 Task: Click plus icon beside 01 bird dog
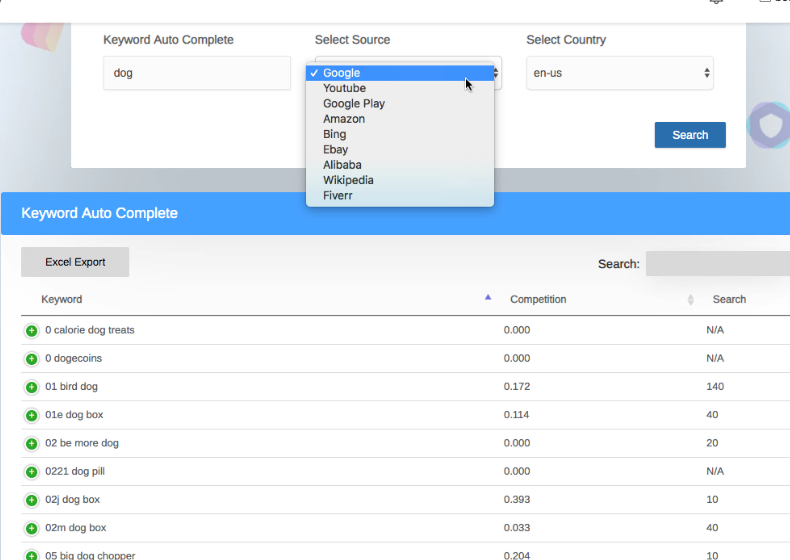31,387
